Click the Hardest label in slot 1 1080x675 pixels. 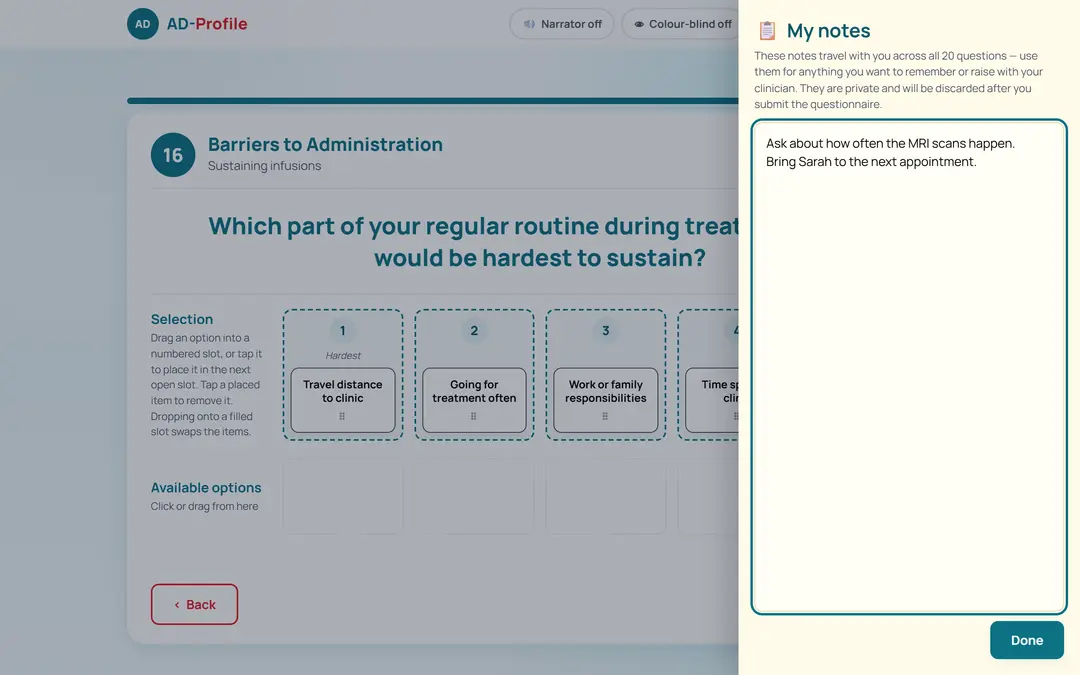(343, 355)
